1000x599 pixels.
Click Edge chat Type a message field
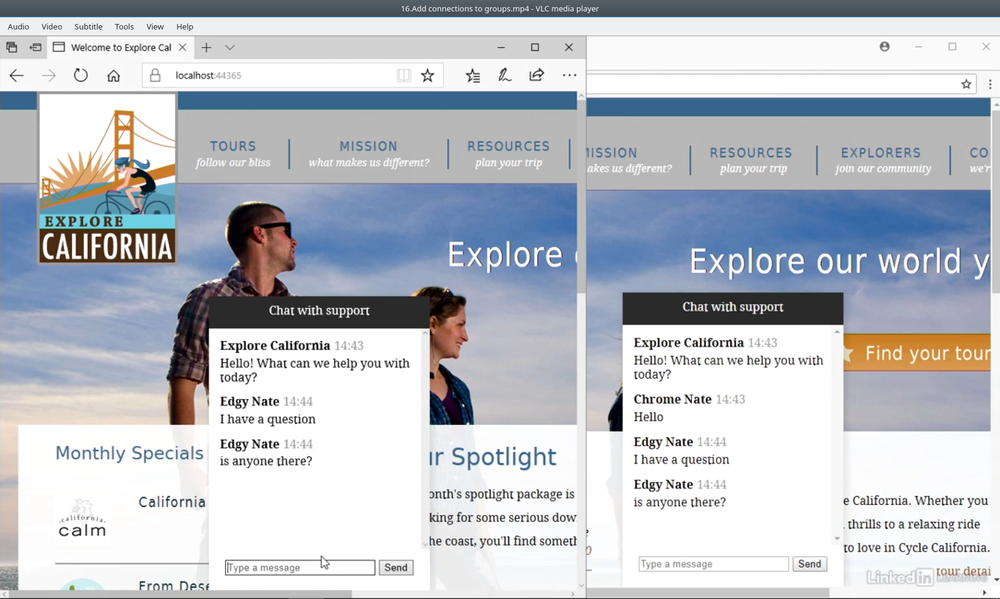click(300, 567)
